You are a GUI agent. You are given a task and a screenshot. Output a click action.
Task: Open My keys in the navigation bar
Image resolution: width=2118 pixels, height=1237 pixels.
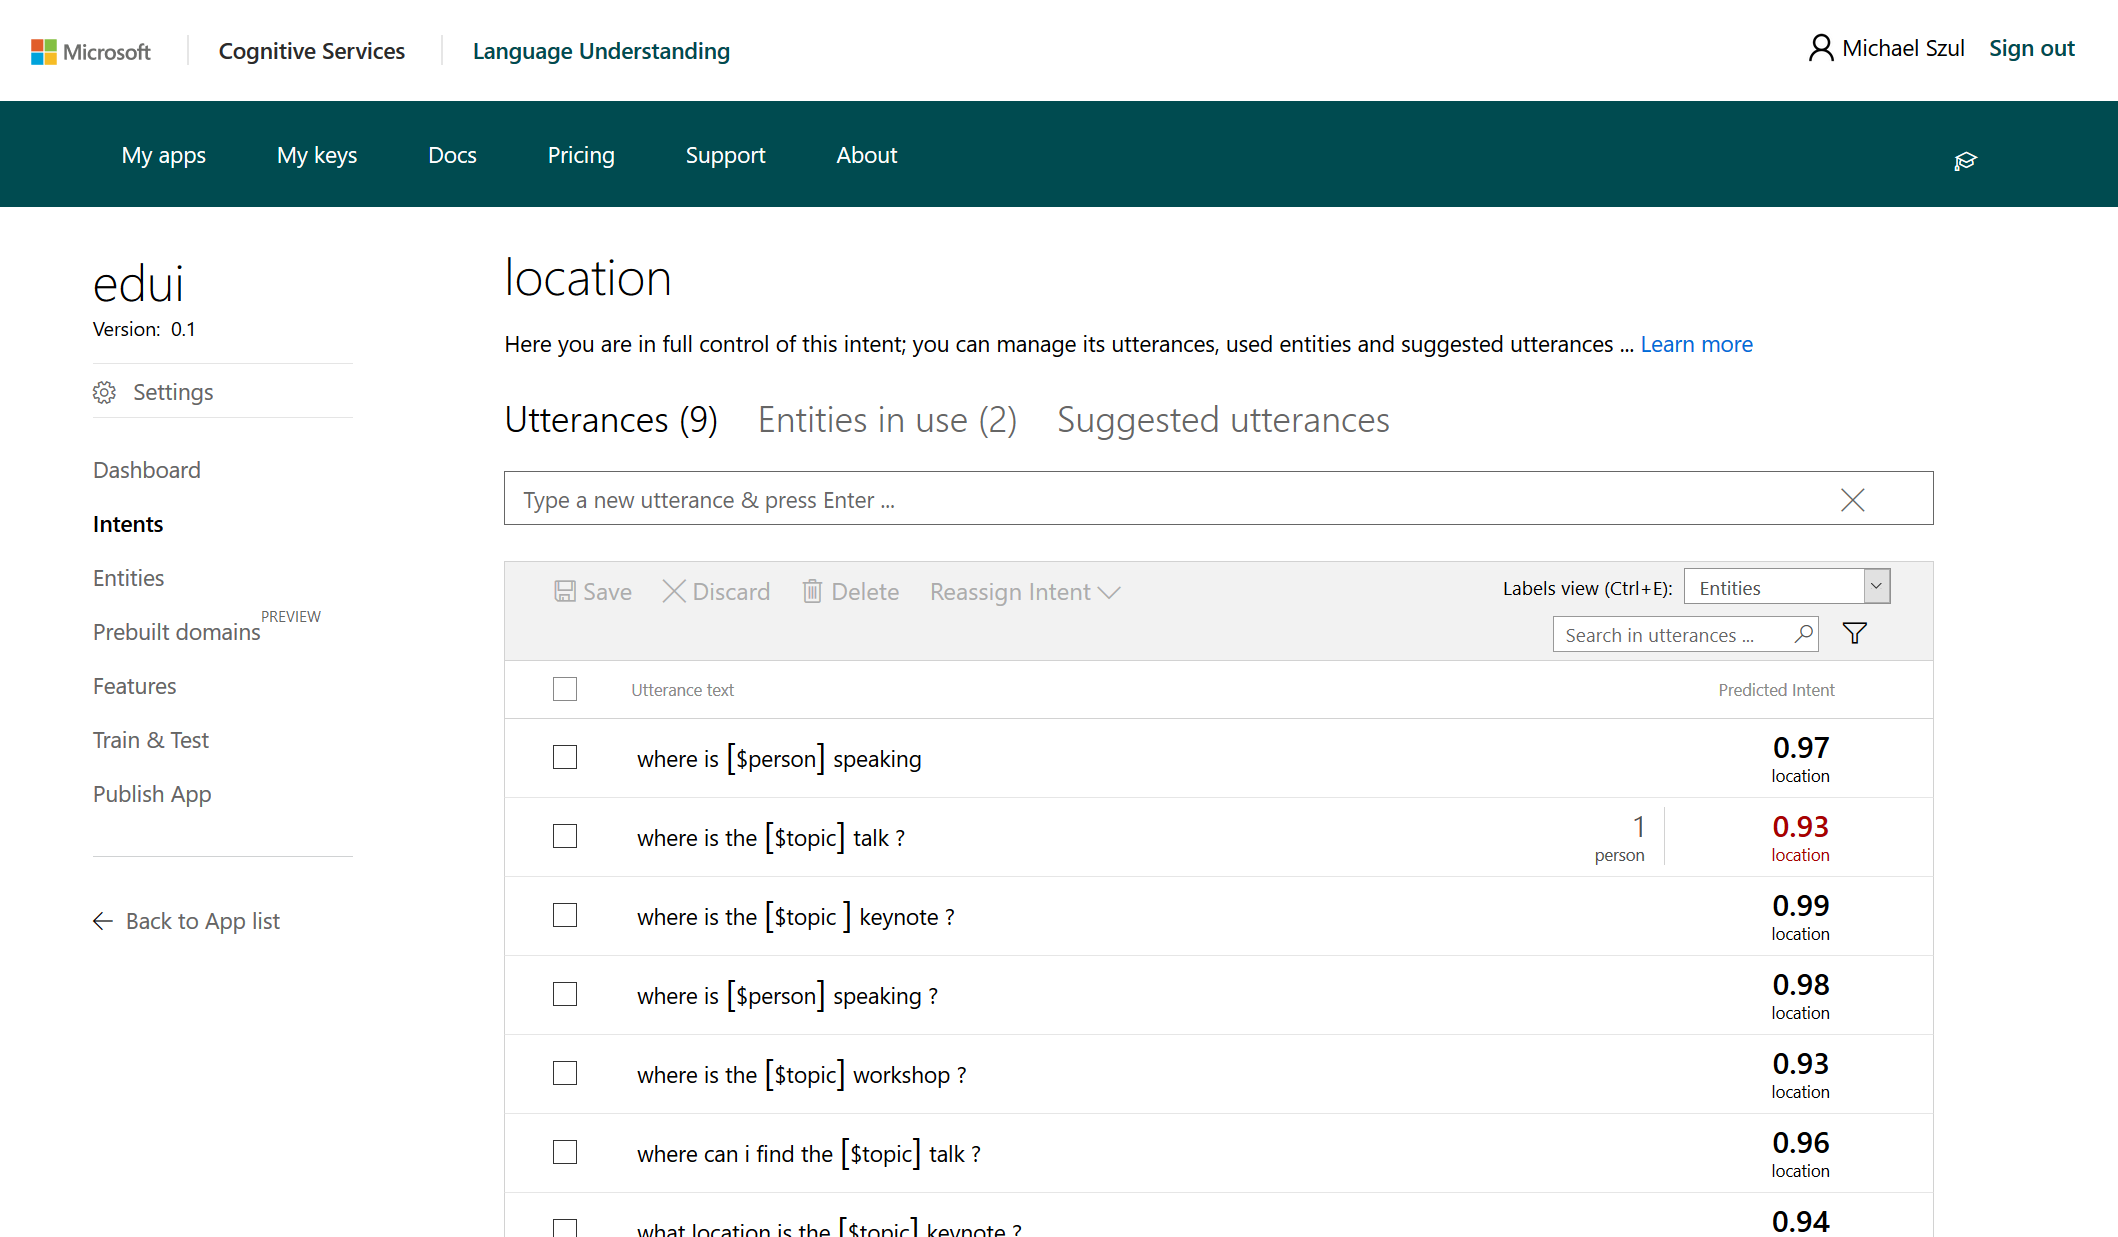[317, 155]
